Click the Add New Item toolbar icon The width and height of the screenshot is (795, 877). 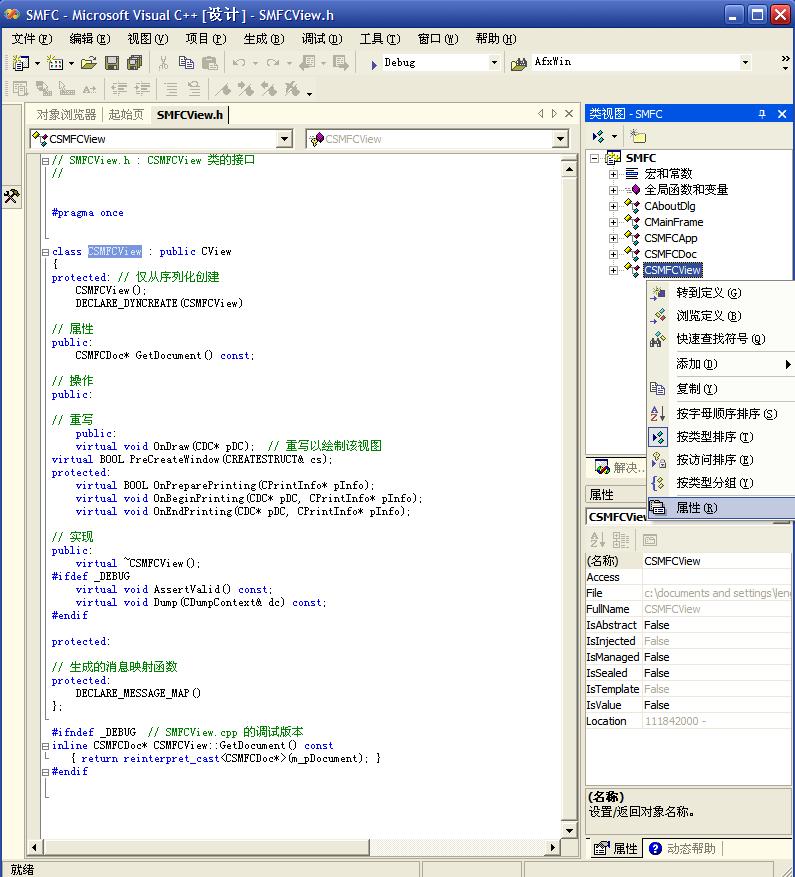click(x=55, y=63)
